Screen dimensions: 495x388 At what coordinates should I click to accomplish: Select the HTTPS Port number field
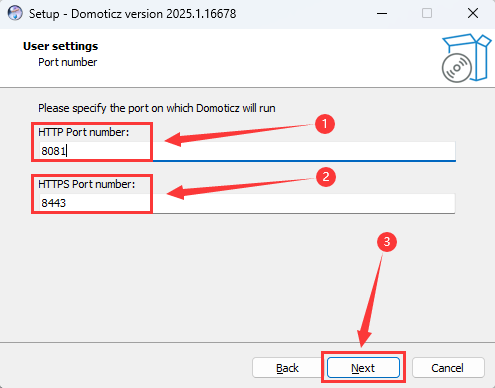point(247,203)
